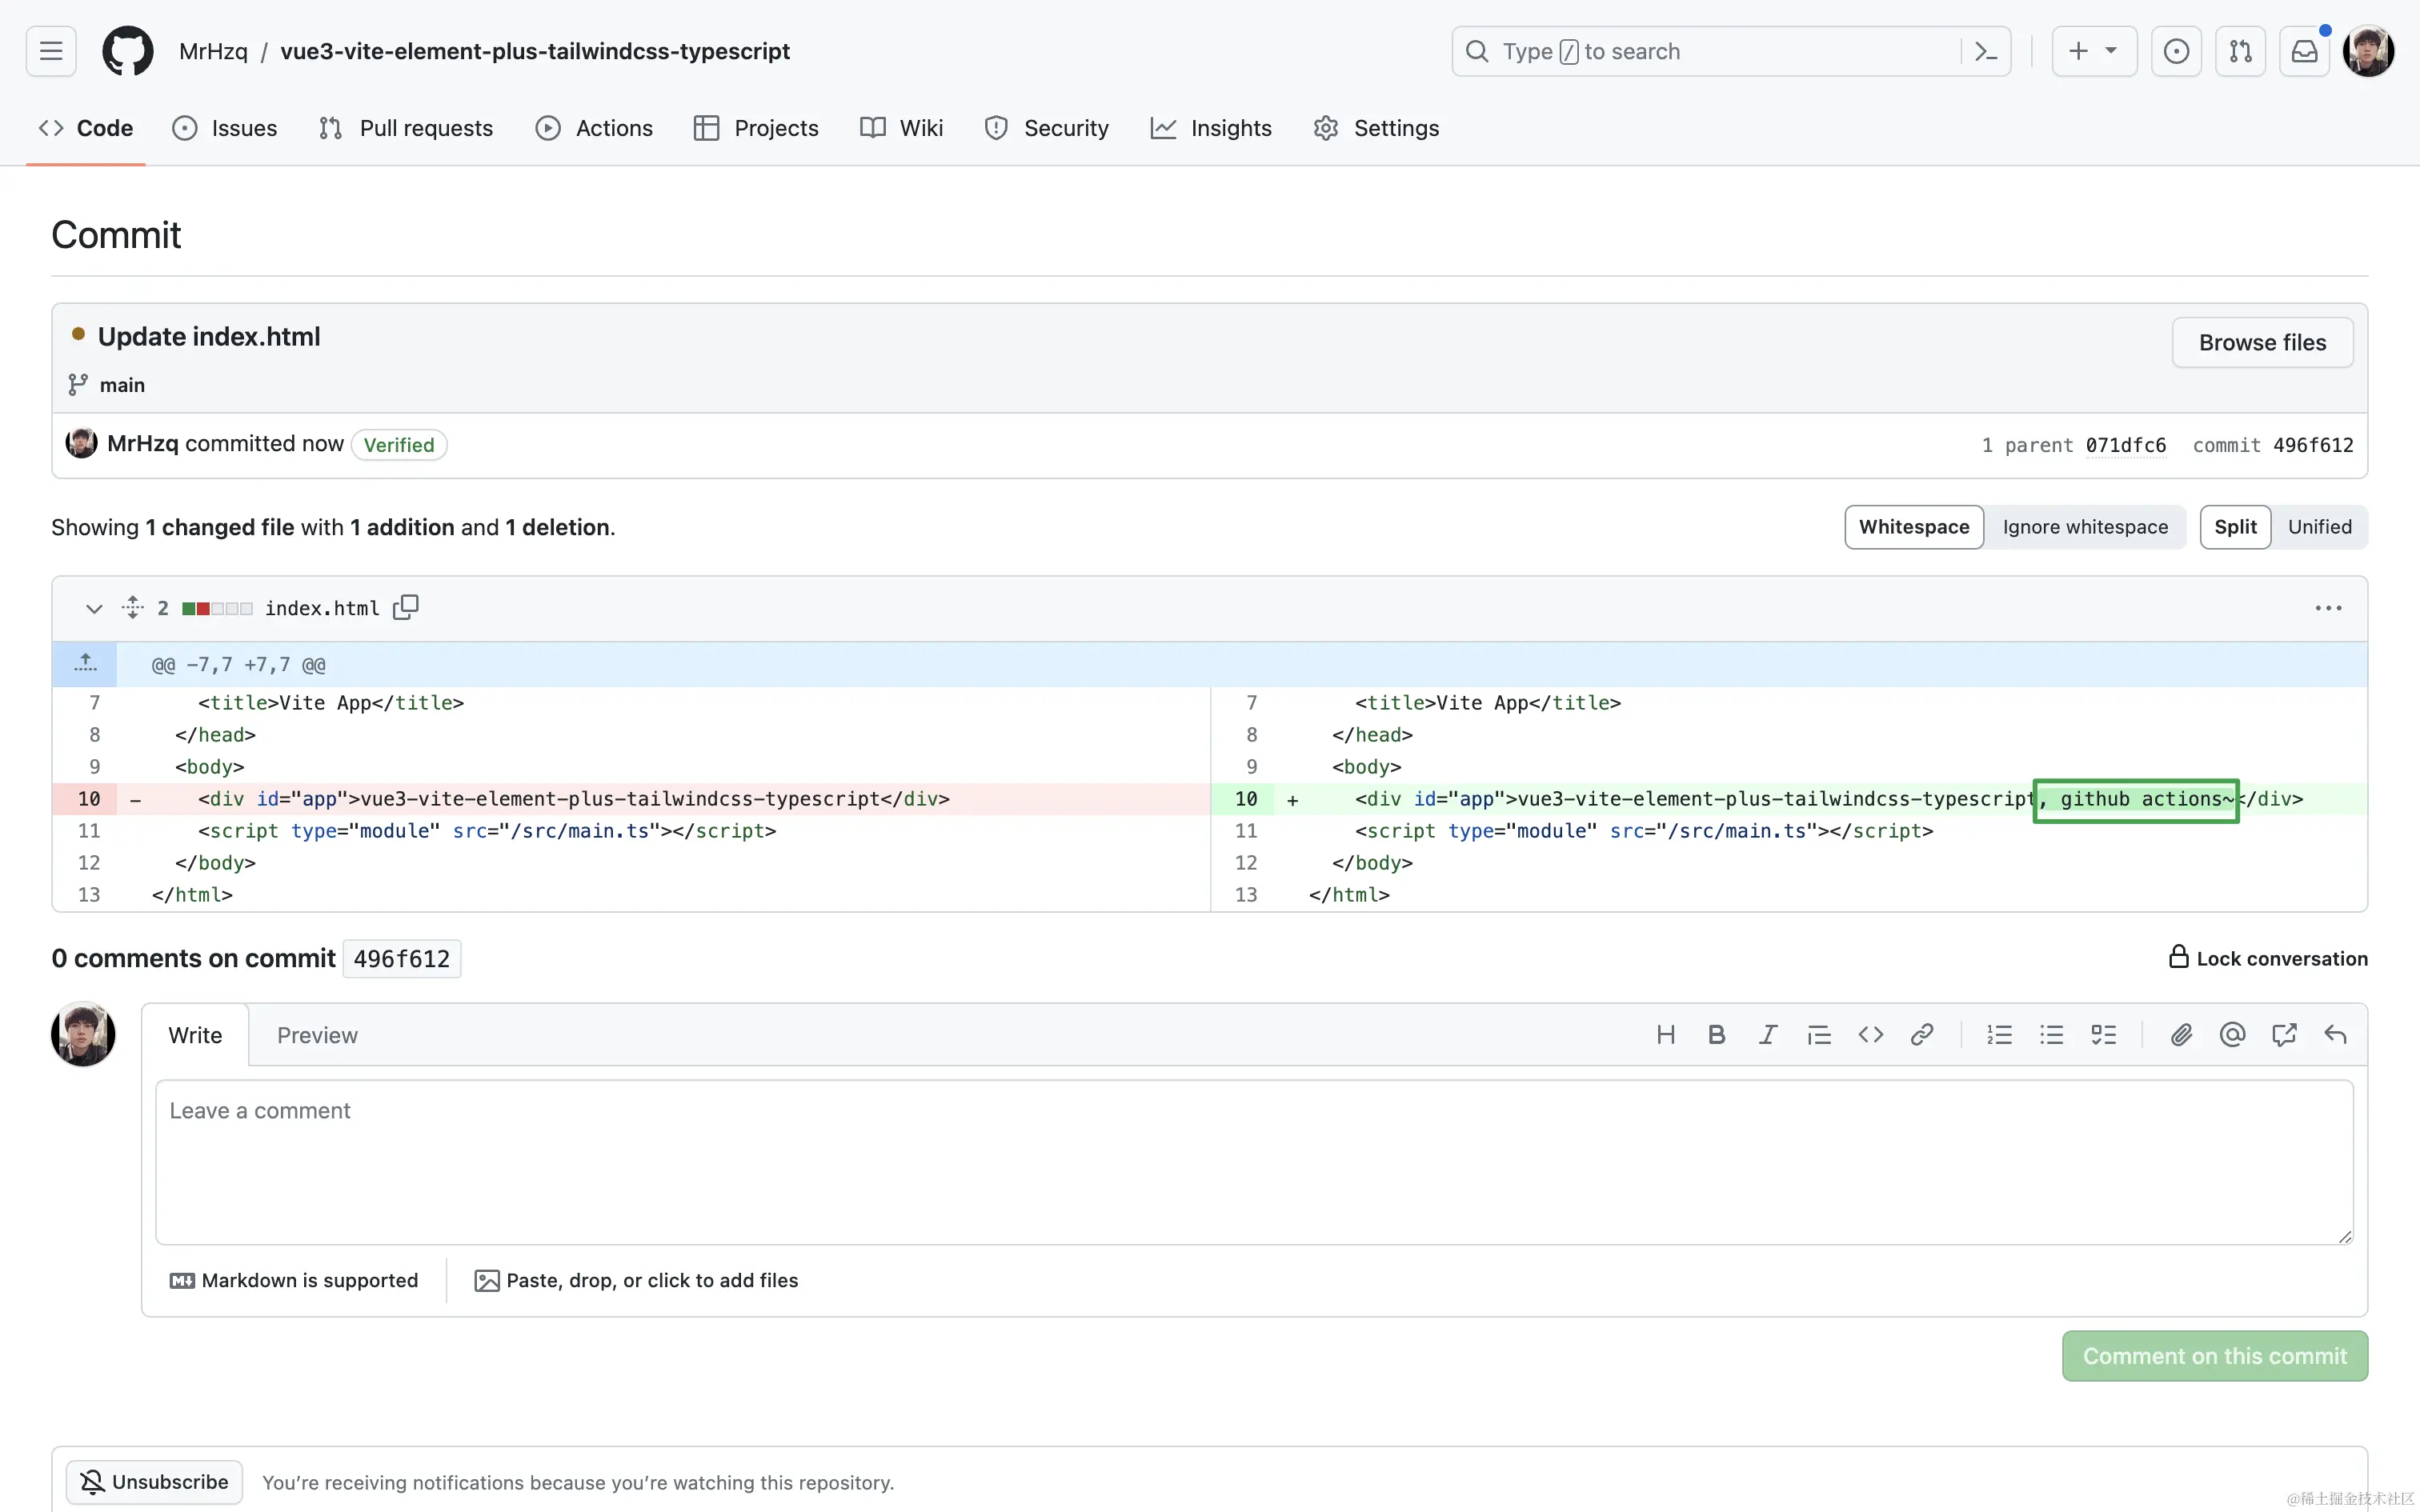Screen dimensions: 2420x1512
Task: Open the notifications inbox icon
Action: tap(2304, 51)
